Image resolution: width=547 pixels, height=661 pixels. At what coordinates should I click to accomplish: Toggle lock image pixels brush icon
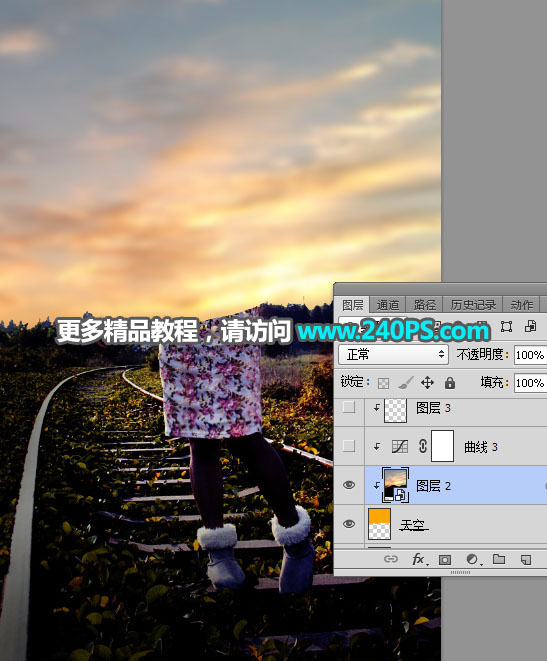pos(405,383)
